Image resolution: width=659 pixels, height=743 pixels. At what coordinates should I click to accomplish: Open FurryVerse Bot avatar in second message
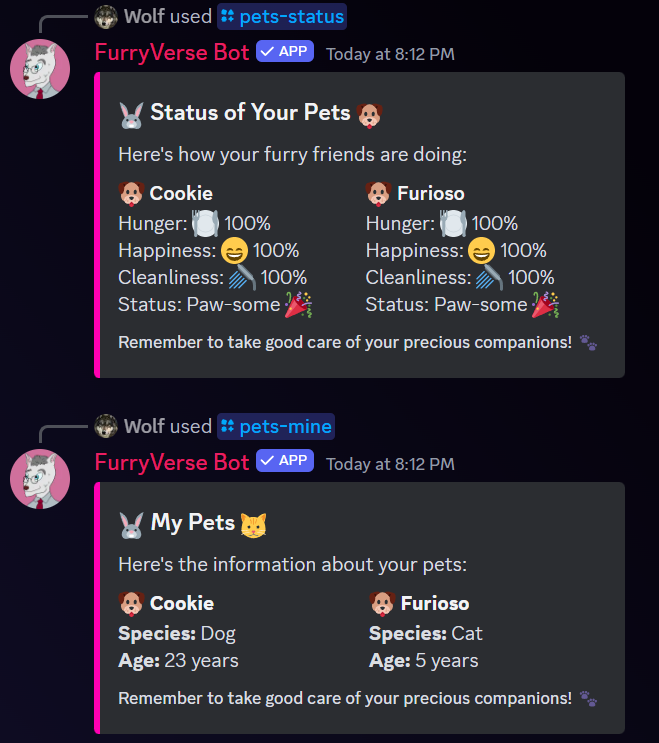pos(40,479)
